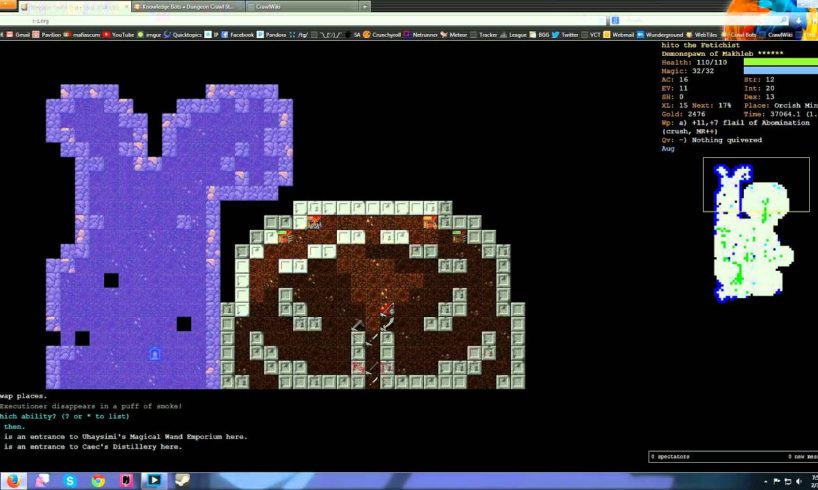Click the blue shop entrance tile

click(x=154, y=354)
